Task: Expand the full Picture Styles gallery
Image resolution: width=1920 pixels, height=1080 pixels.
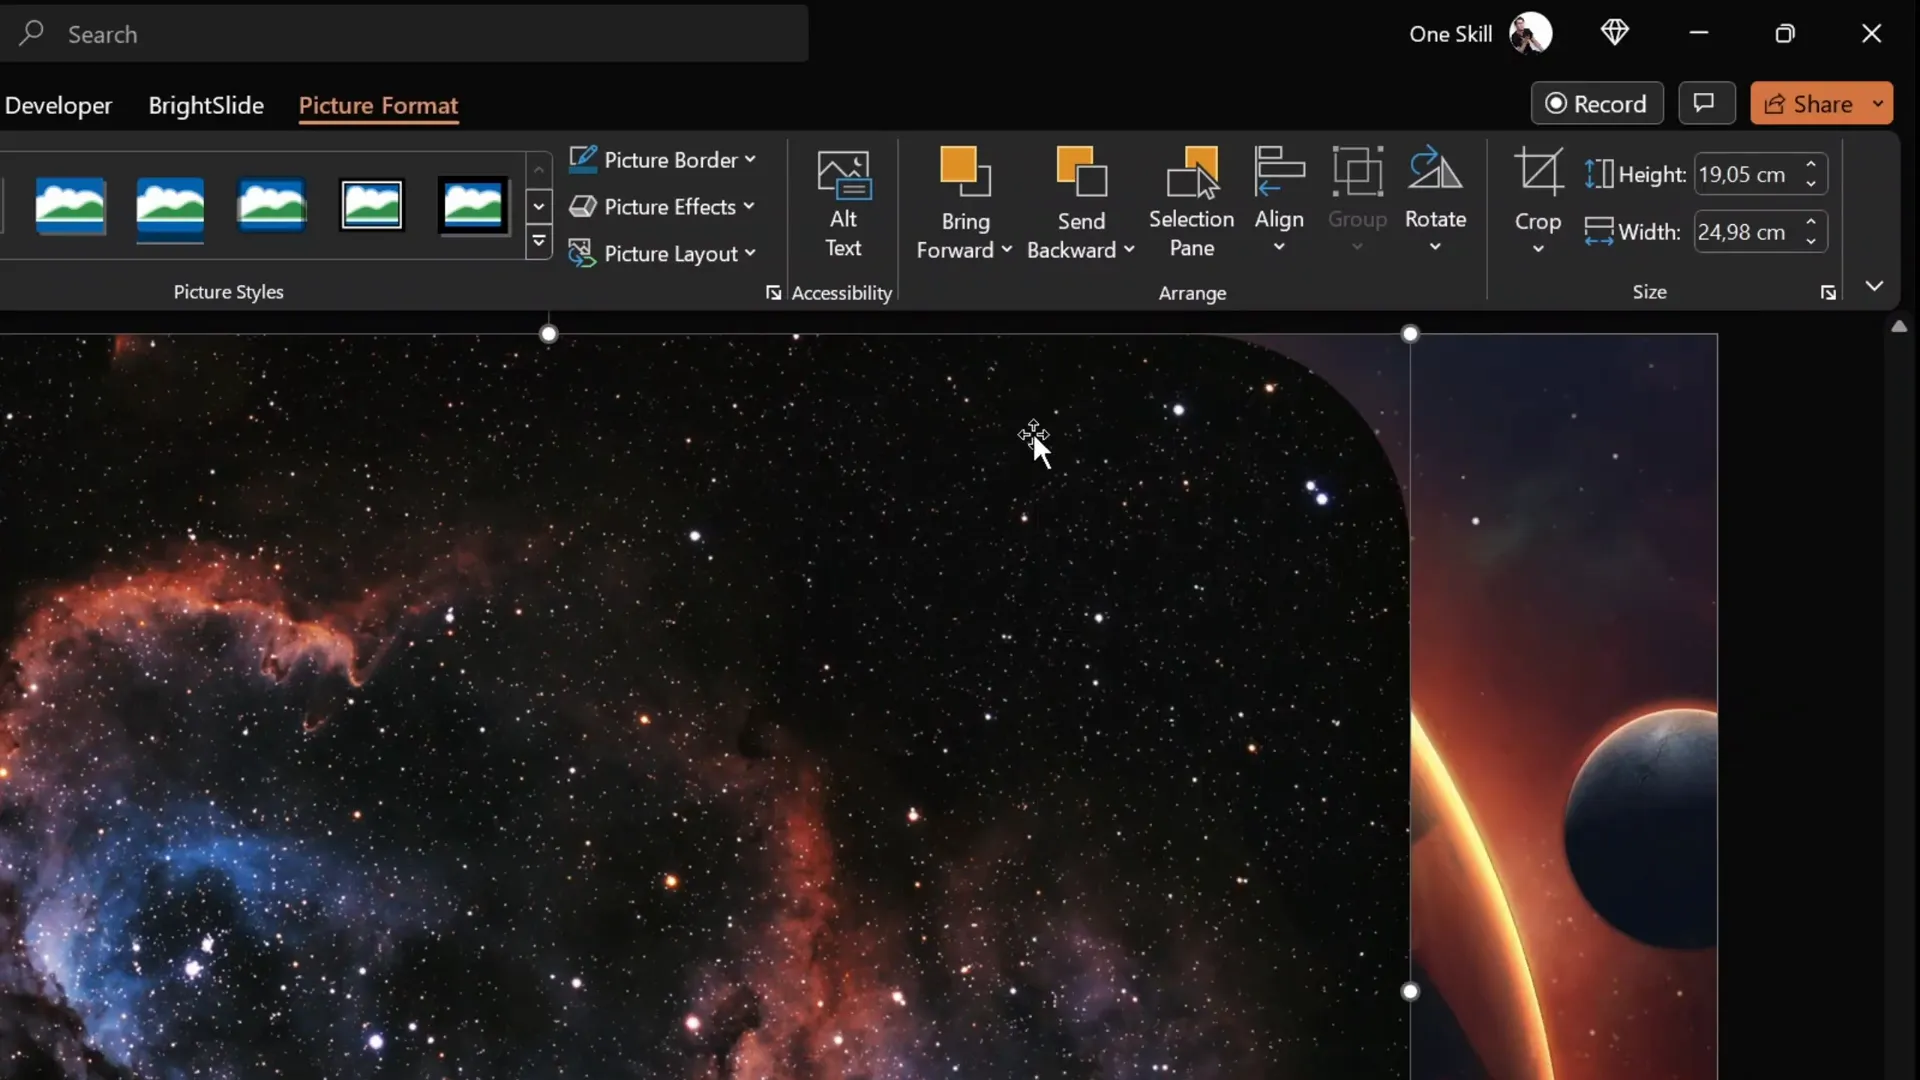Action: point(538,241)
